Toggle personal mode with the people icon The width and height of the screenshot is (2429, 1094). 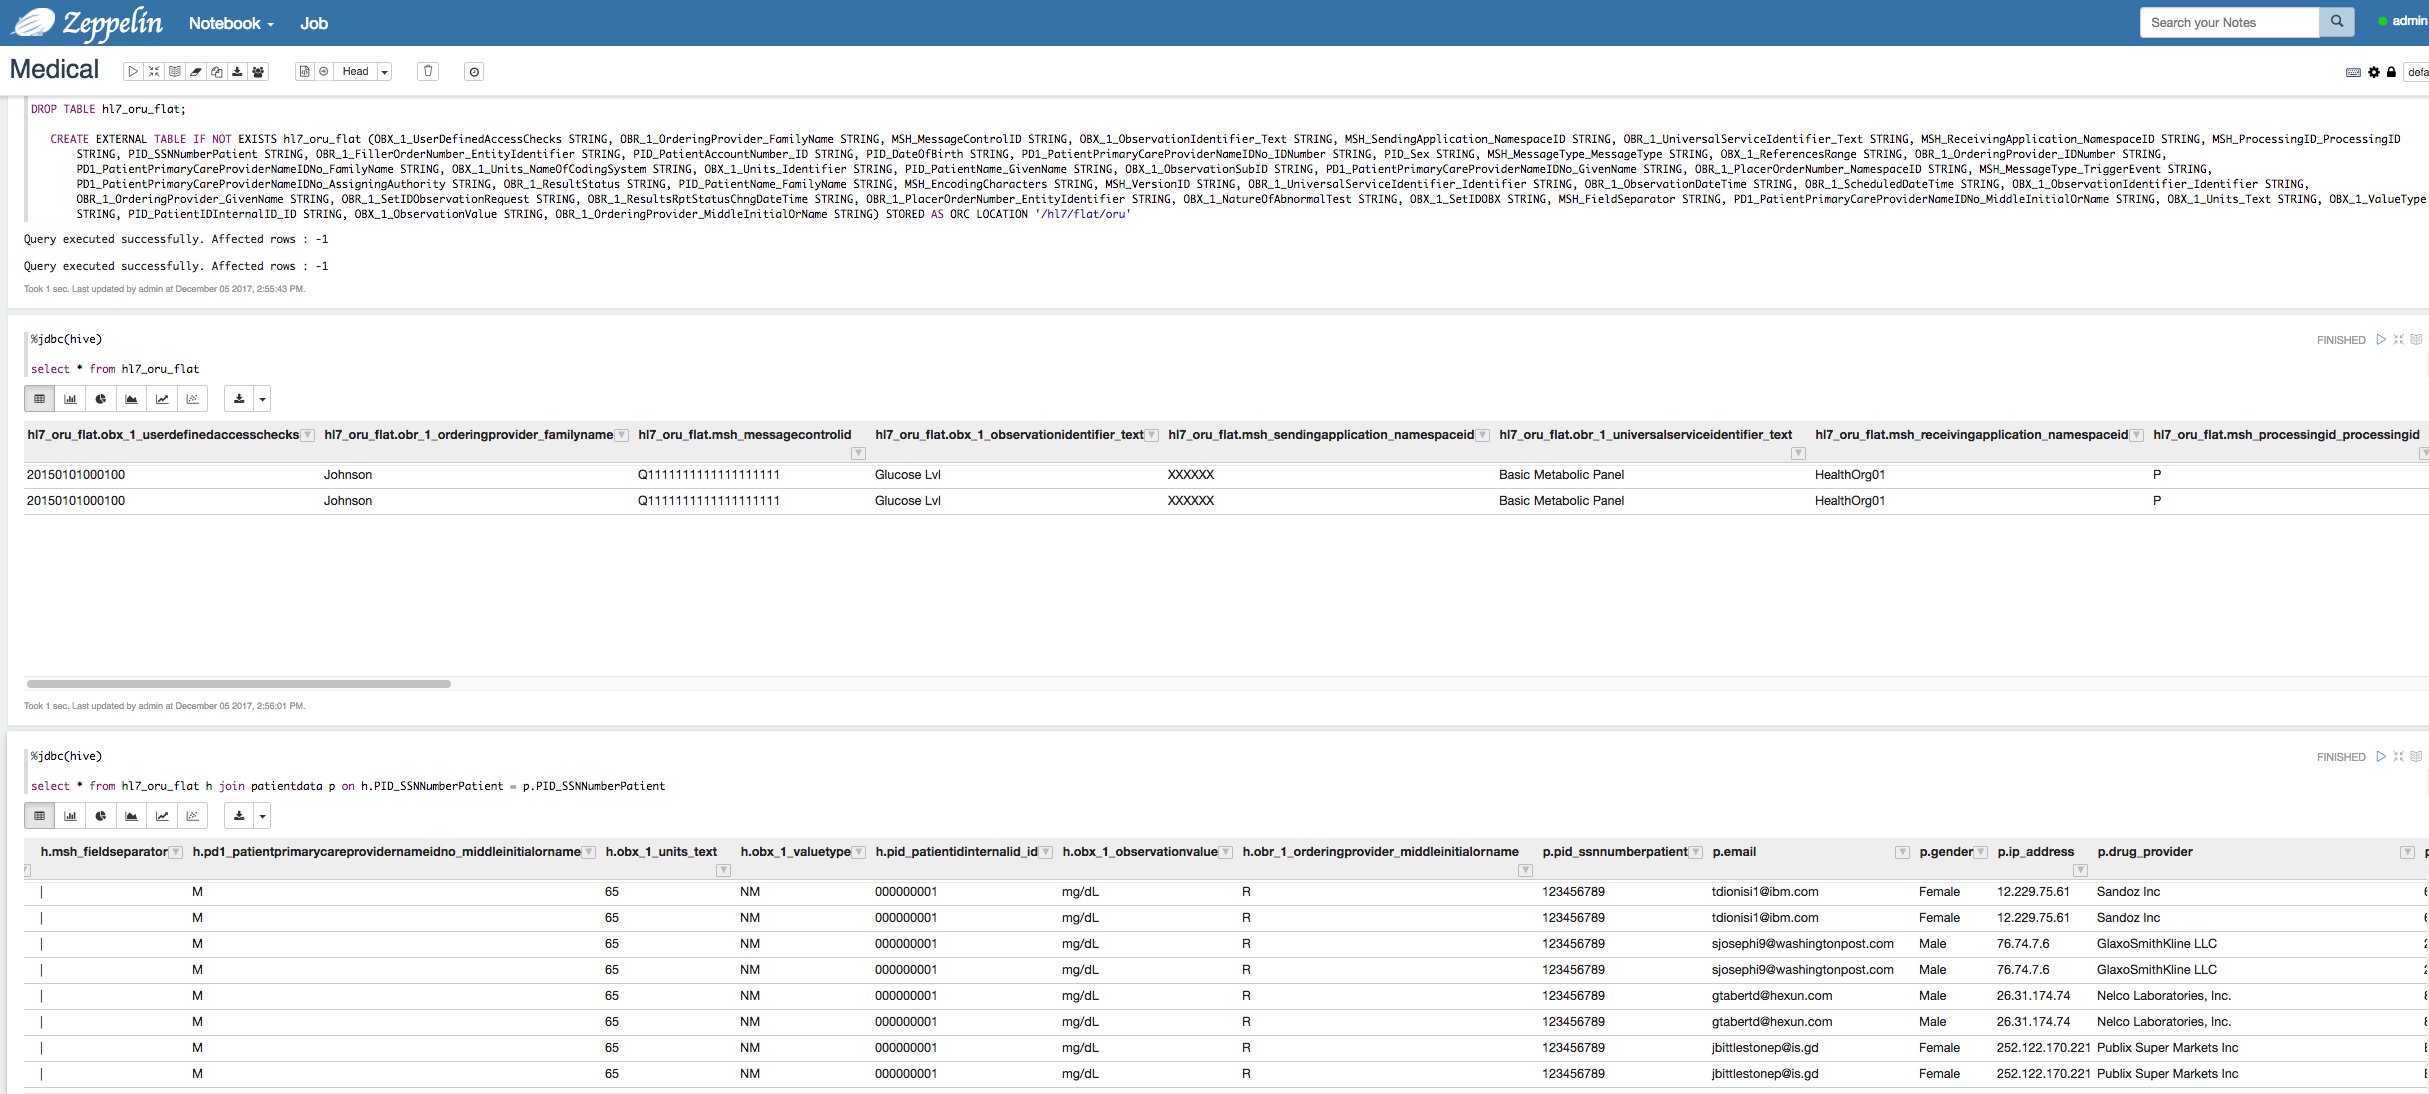coord(257,71)
